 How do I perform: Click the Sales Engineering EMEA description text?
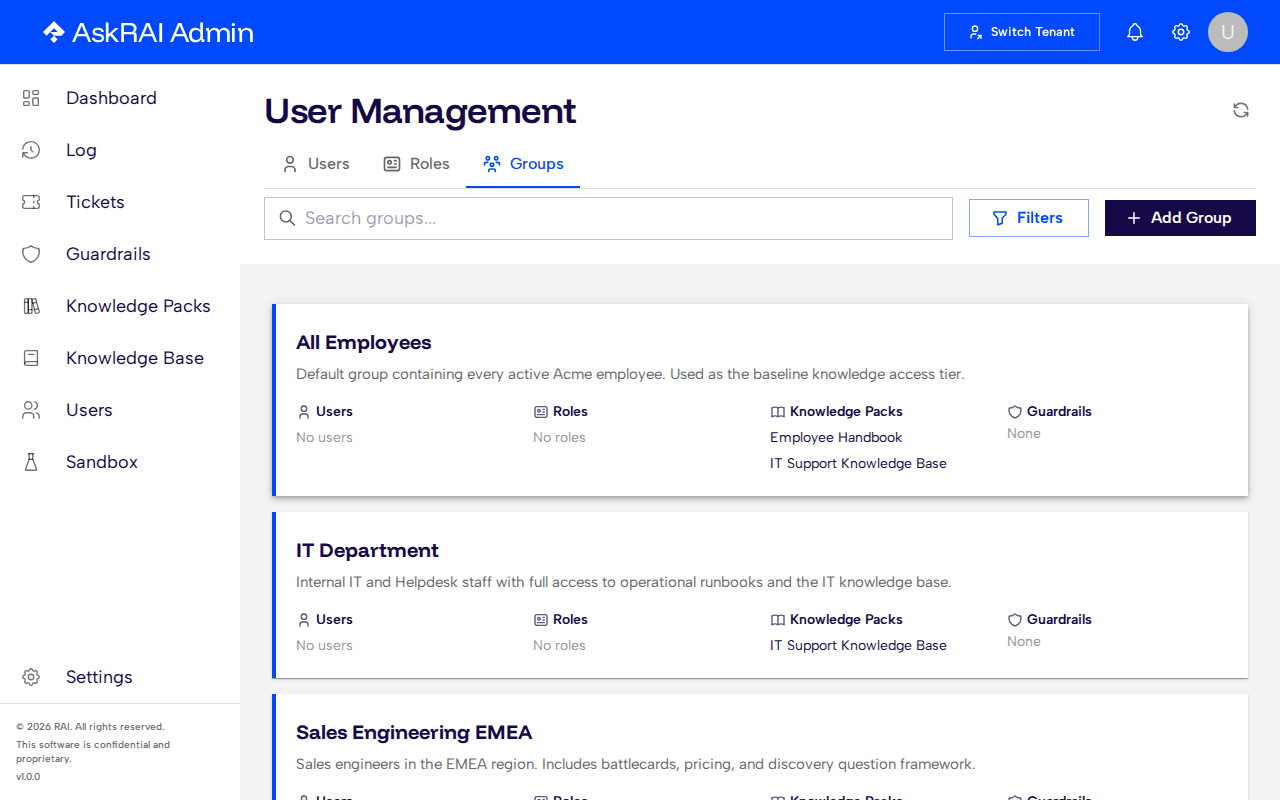(x=635, y=764)
